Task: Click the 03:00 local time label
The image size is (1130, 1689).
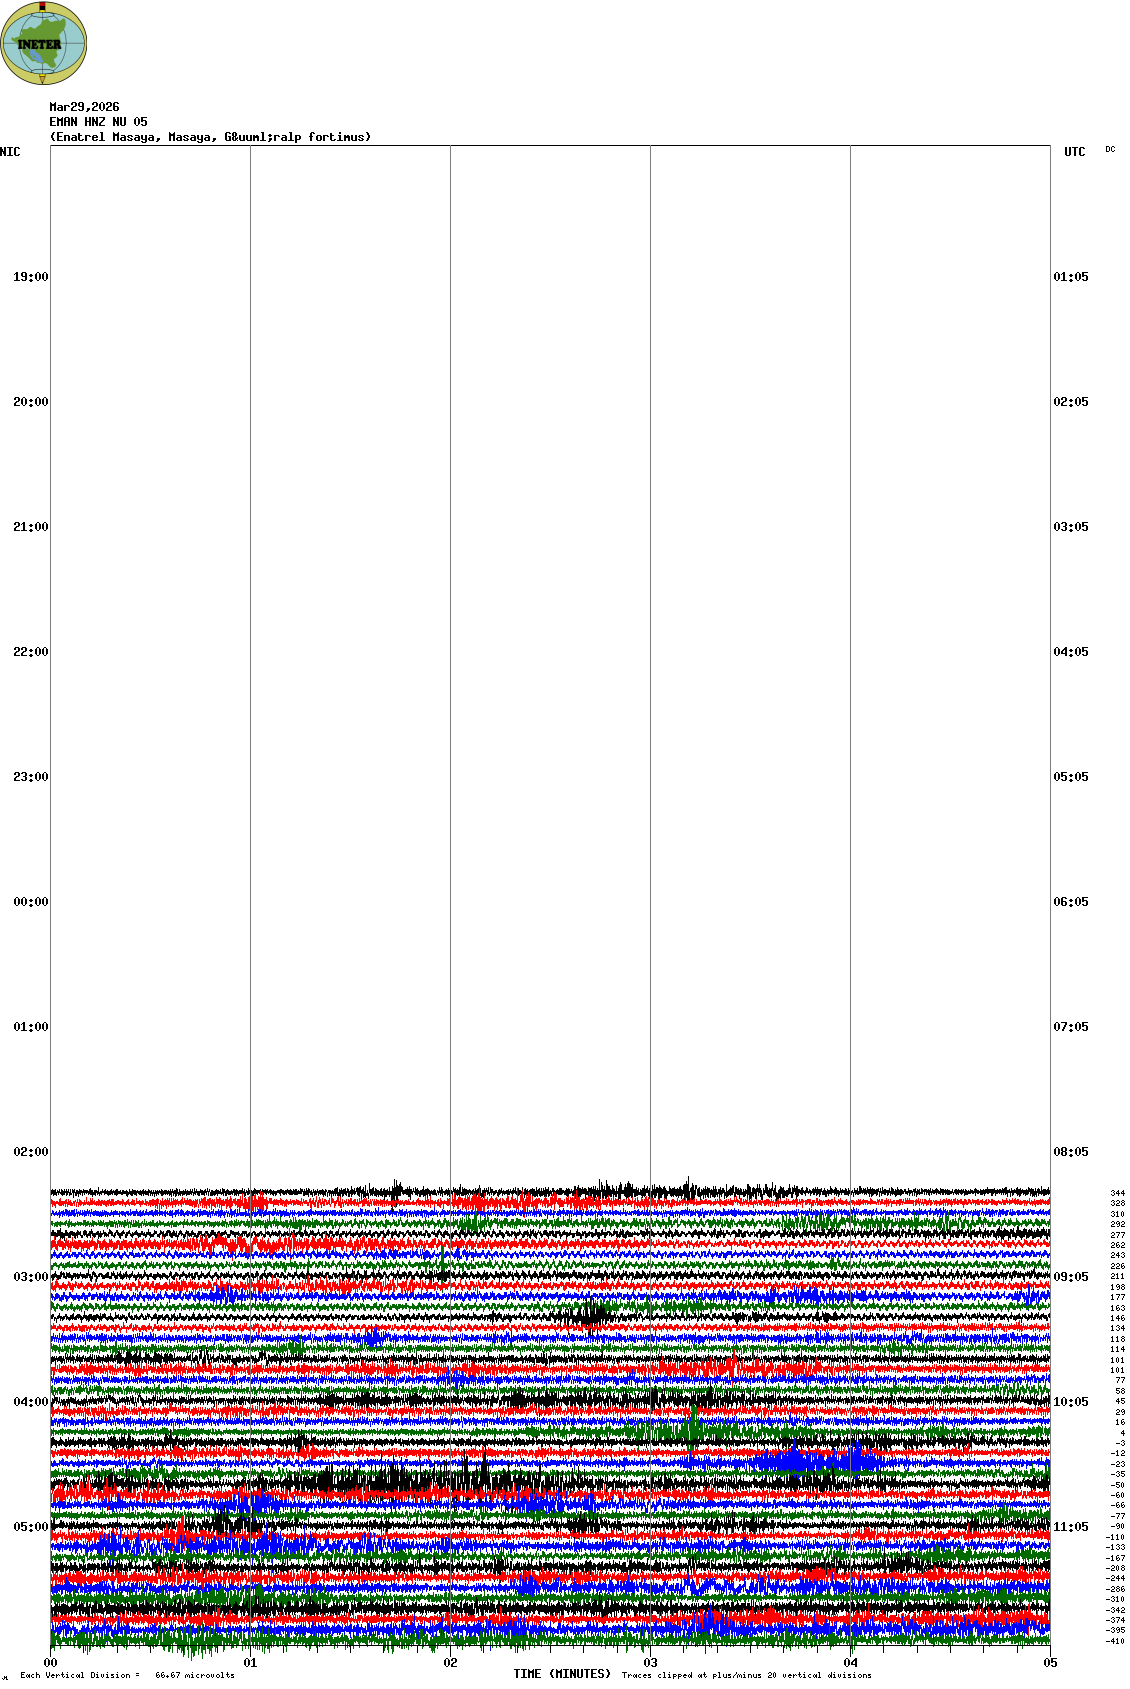Action: [x=30, y=1277]
